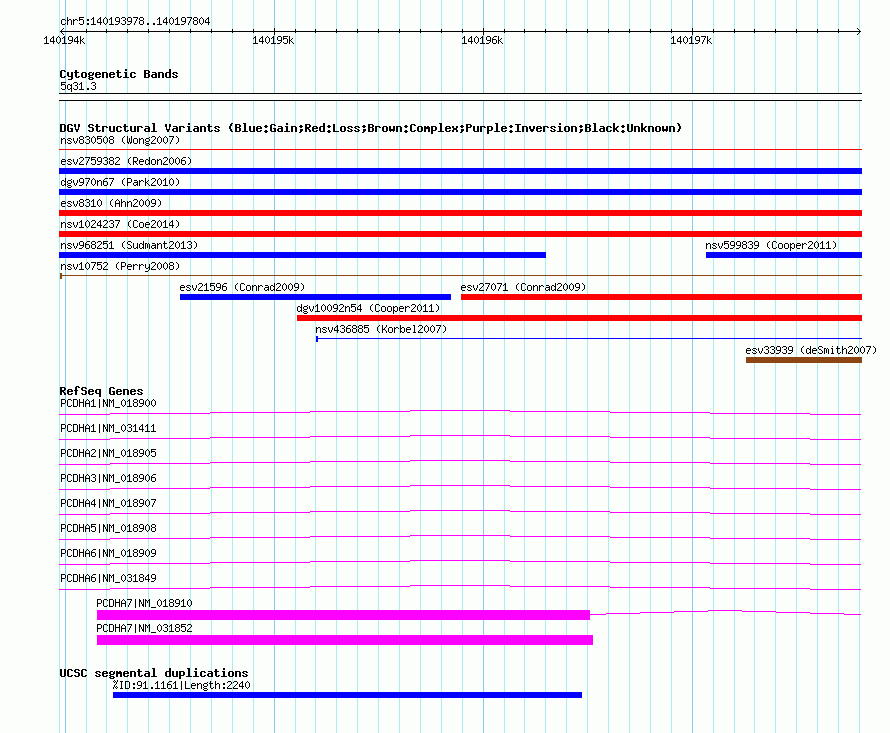890x733 pixels.
Task: Open PCDHA1|NM_018900 transcript label
Action: 108,403
